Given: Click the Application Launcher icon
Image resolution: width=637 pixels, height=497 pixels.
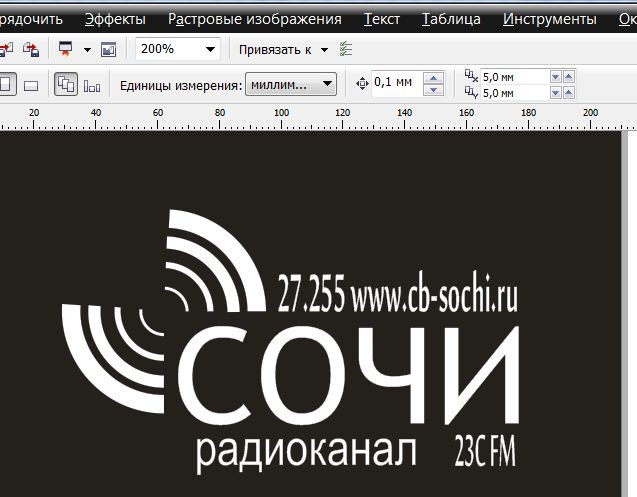Looking at the screenshot, I should pos(66,49).
